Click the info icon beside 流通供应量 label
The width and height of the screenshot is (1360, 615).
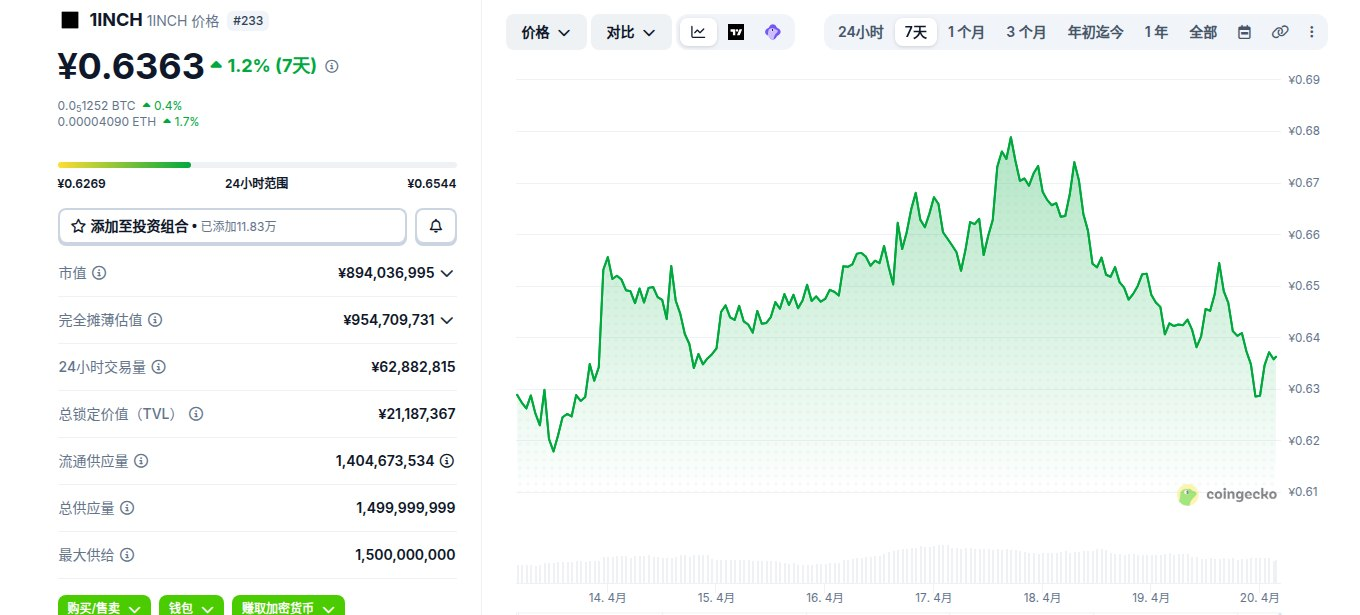click(x=141, y=461)
